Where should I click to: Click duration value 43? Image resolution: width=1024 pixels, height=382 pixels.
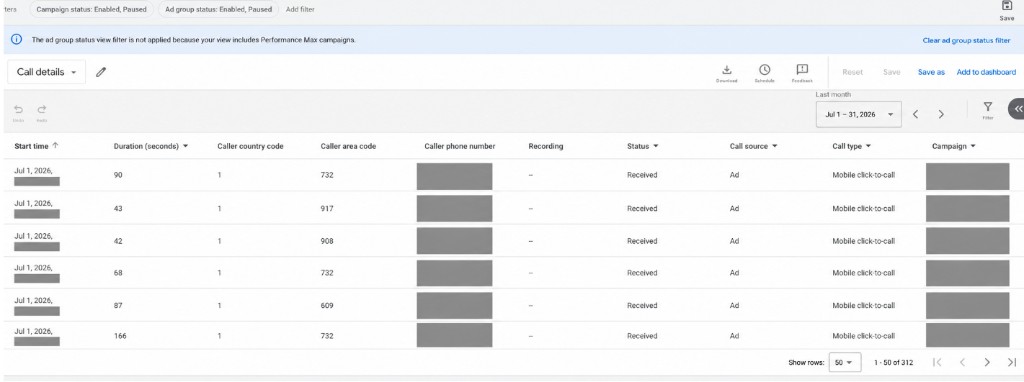click(118, 208)
